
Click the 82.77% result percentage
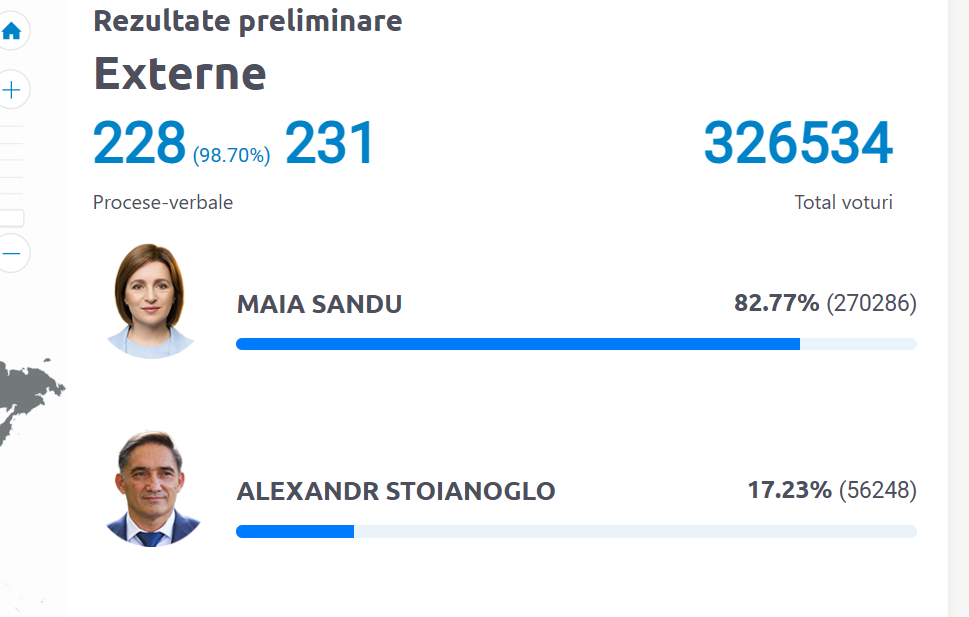[776, 303]
